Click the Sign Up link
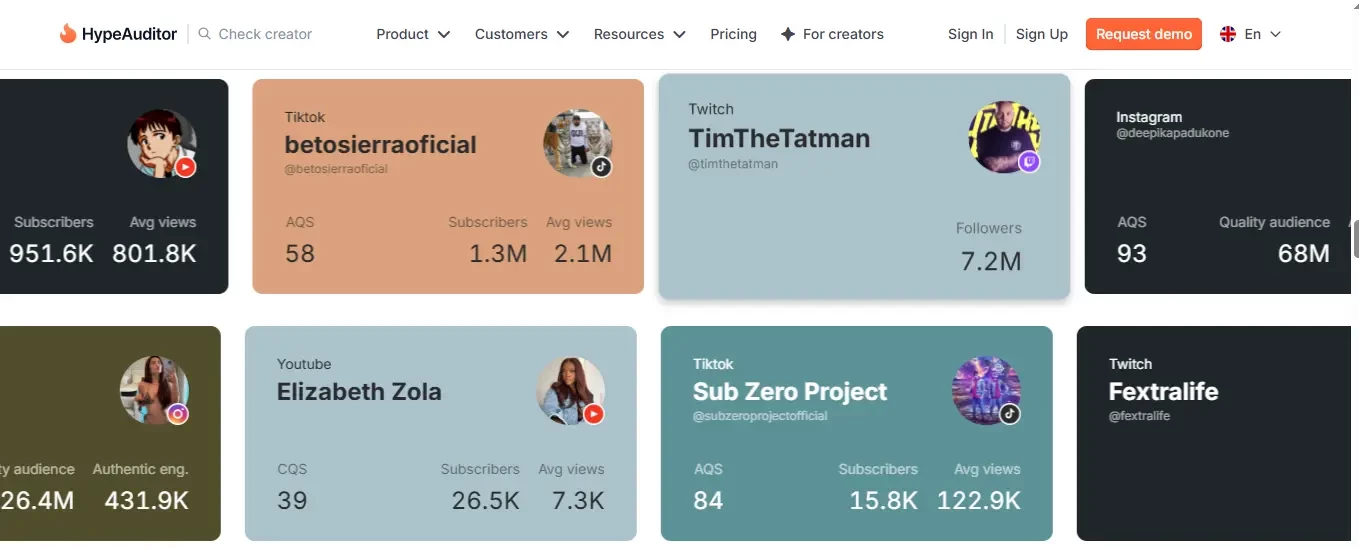The image size is (1359, 548). 1042,34
